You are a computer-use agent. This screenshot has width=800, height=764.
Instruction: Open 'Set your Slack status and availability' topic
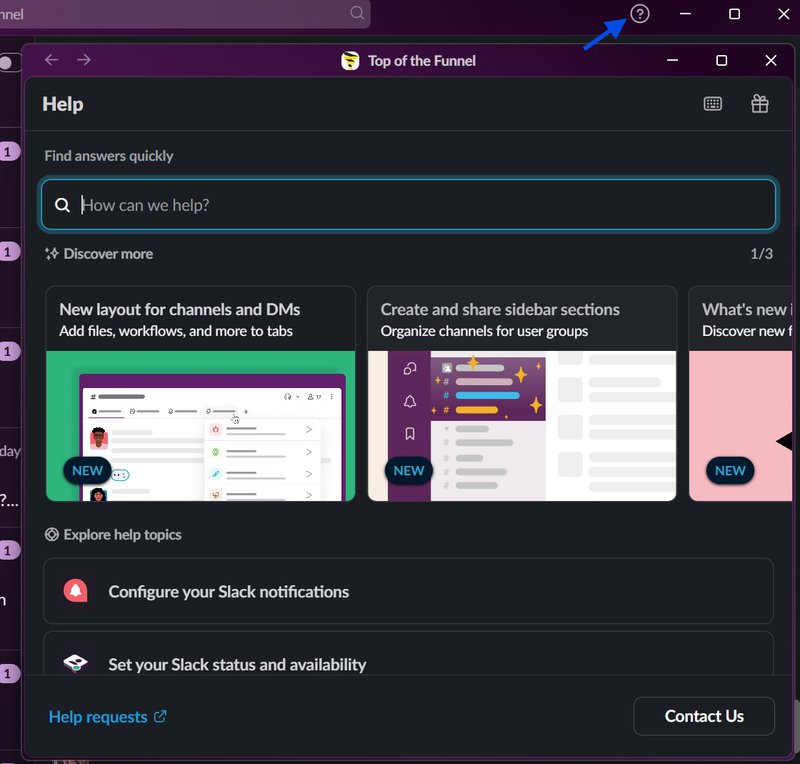(x=408, y=654)
